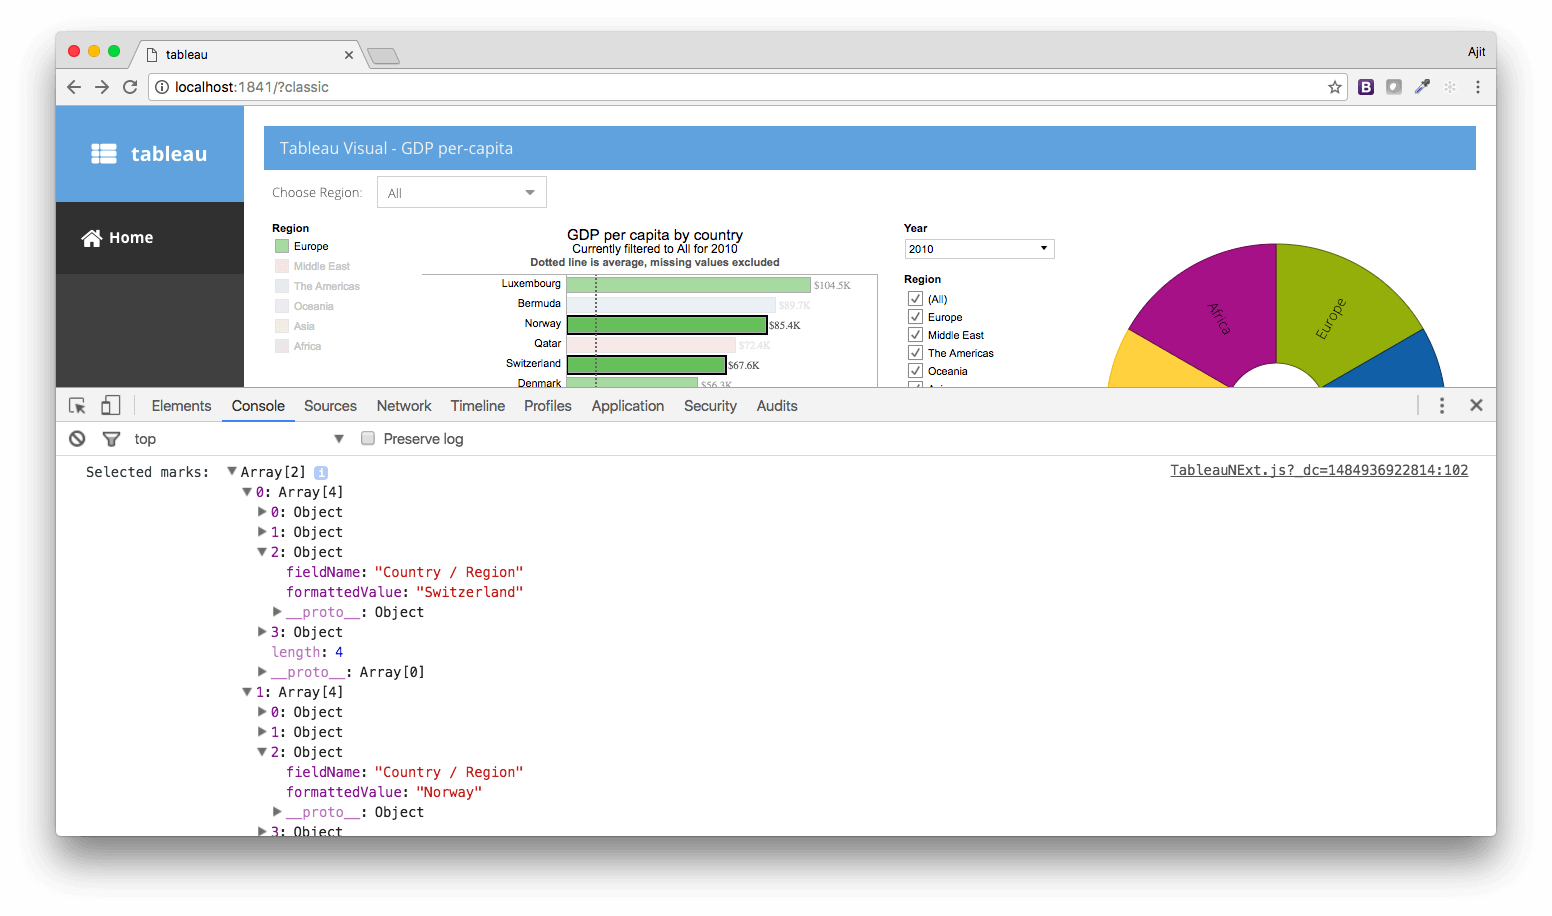This screenshot has height=916, width=1552.
Task: Click the address bar URL field
Action: 748,87
